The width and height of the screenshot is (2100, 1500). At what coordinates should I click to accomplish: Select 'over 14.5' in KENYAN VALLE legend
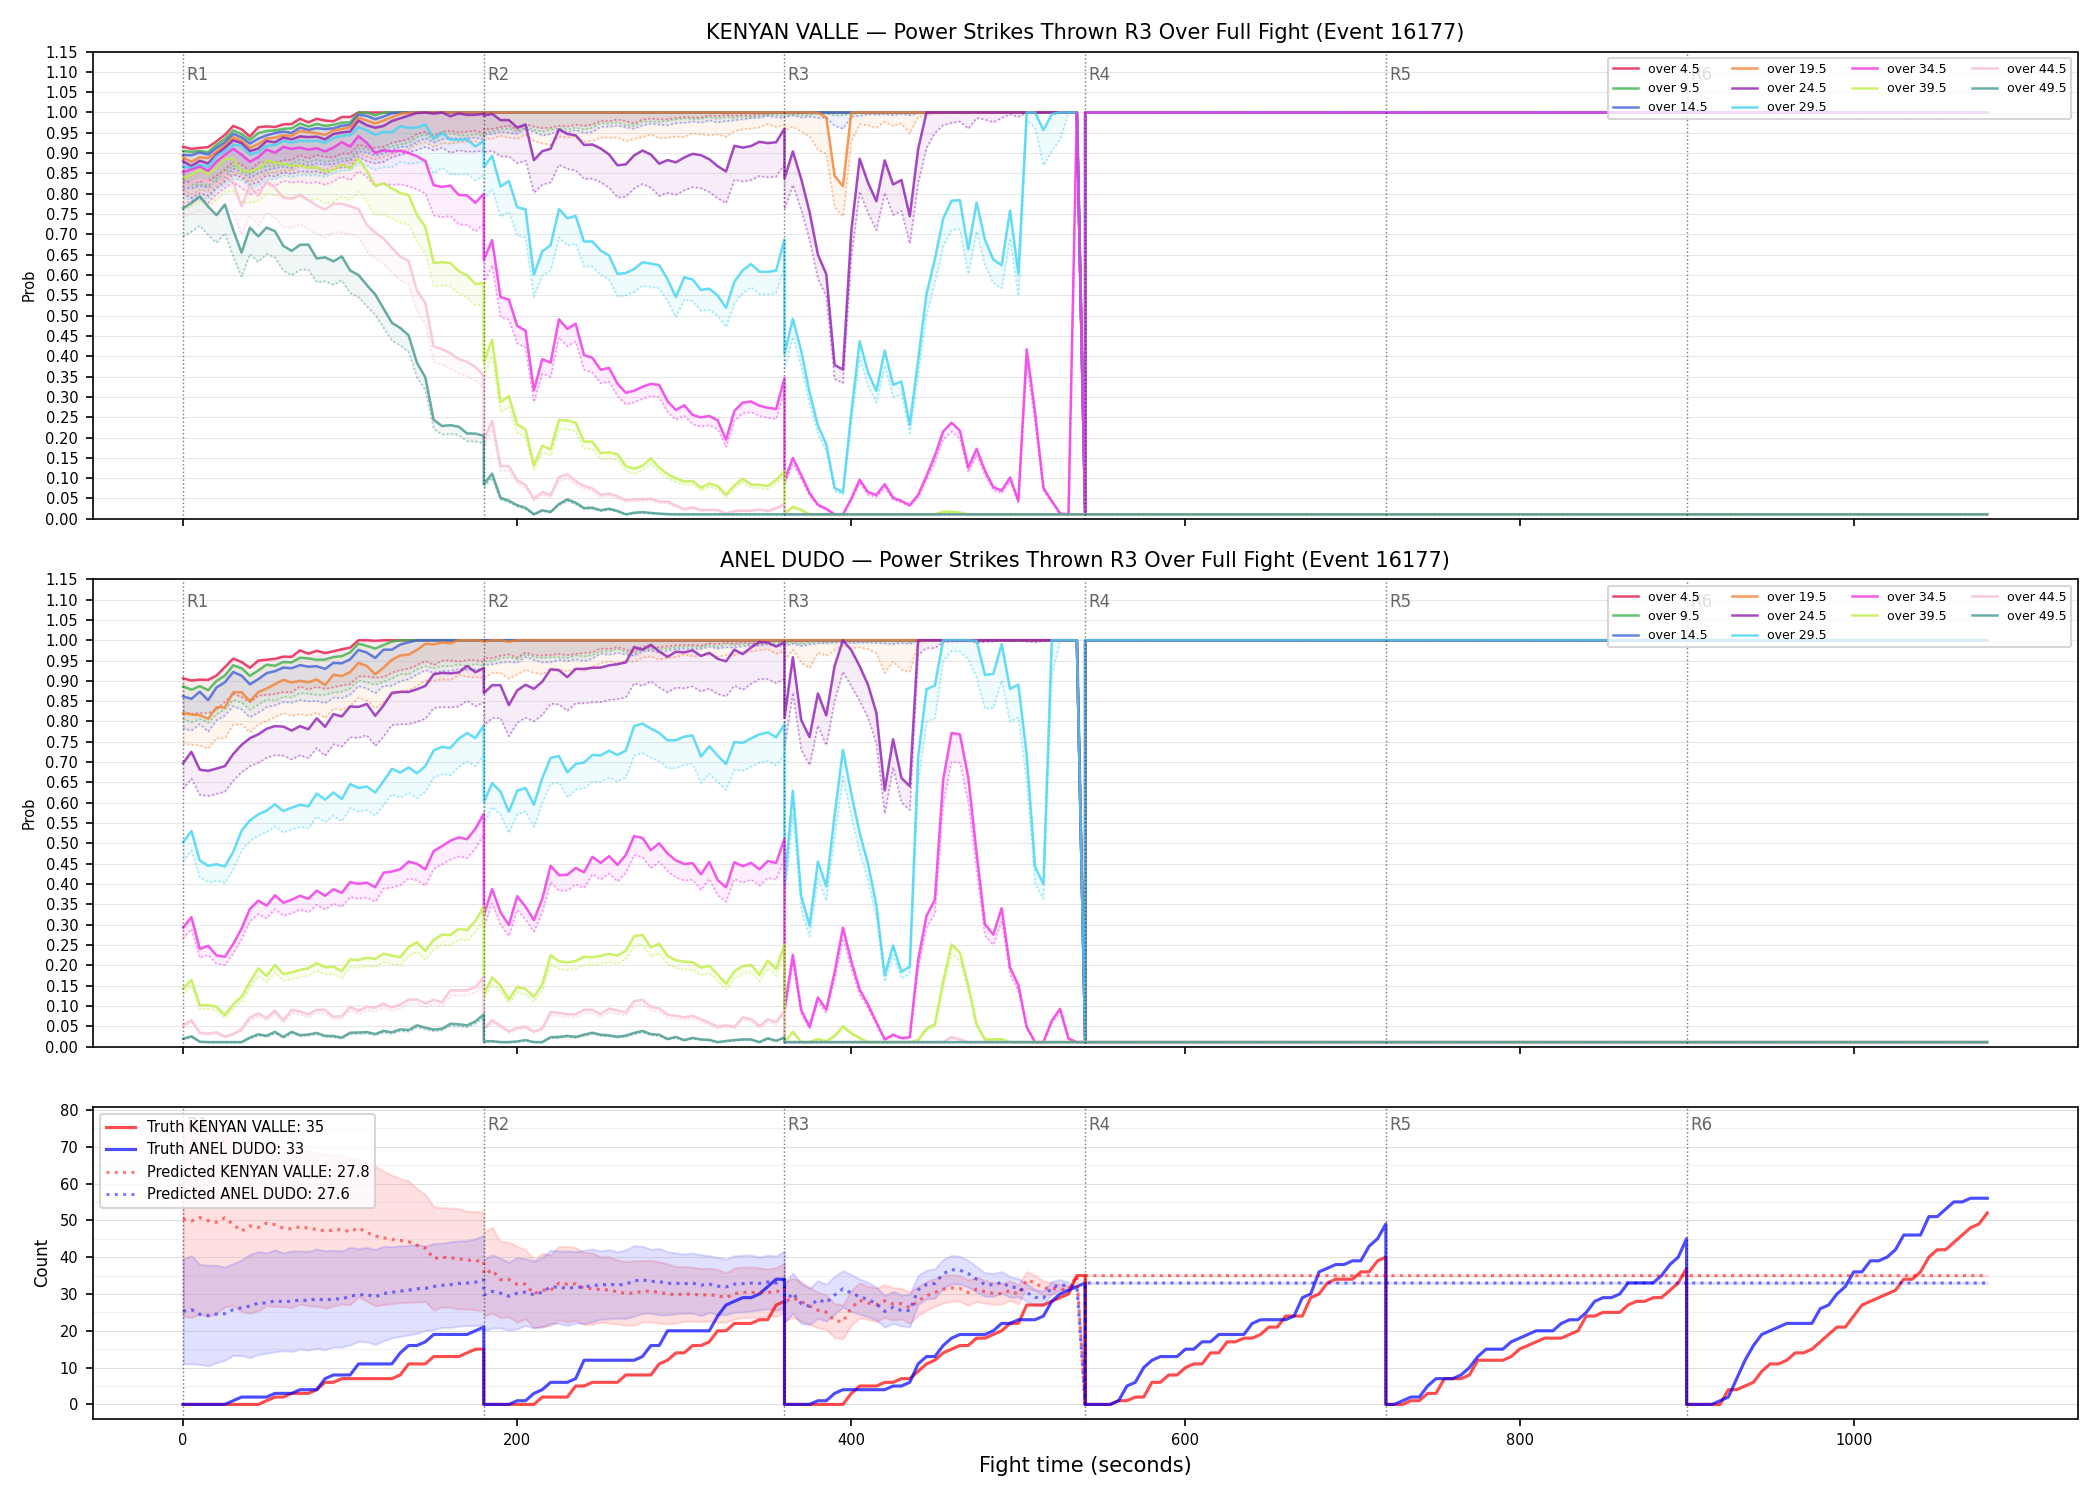[1660, 107]
